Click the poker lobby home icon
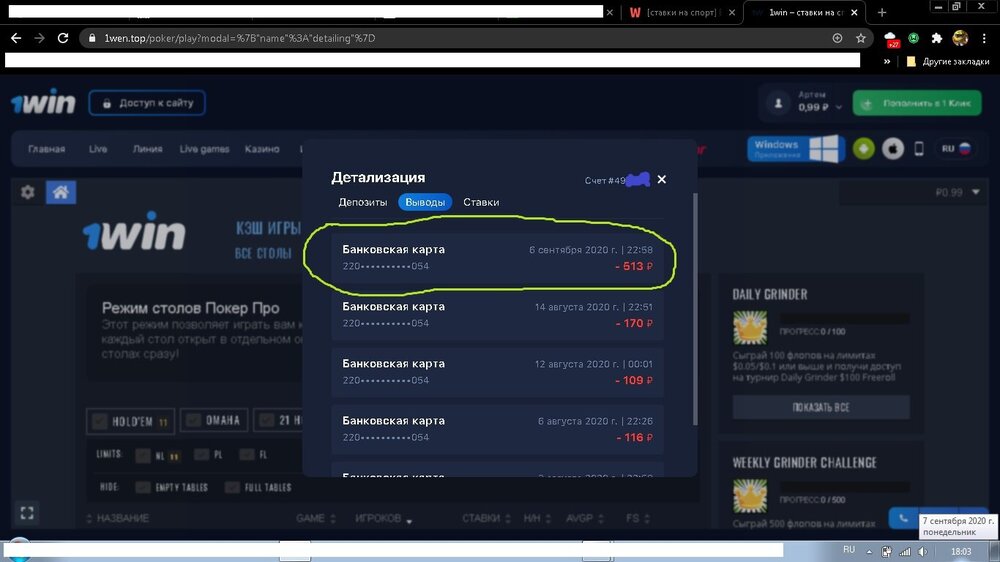 (x=60, y=192)
